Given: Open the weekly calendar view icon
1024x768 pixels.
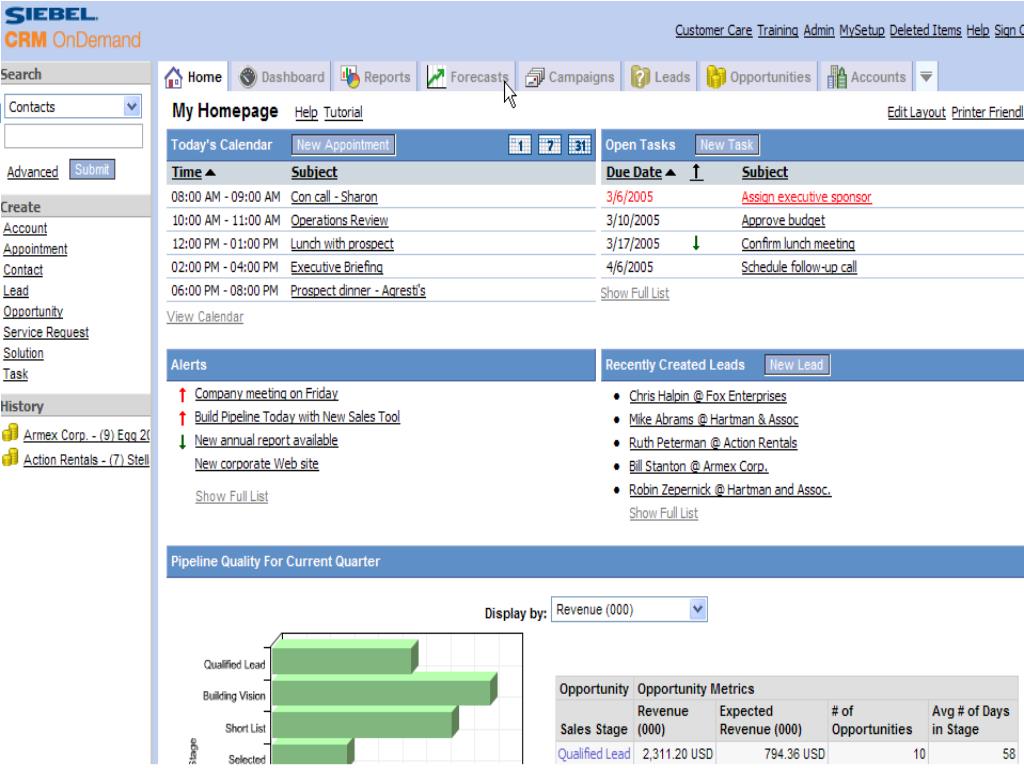Looking at the screenshot, I should pos(549,145).
